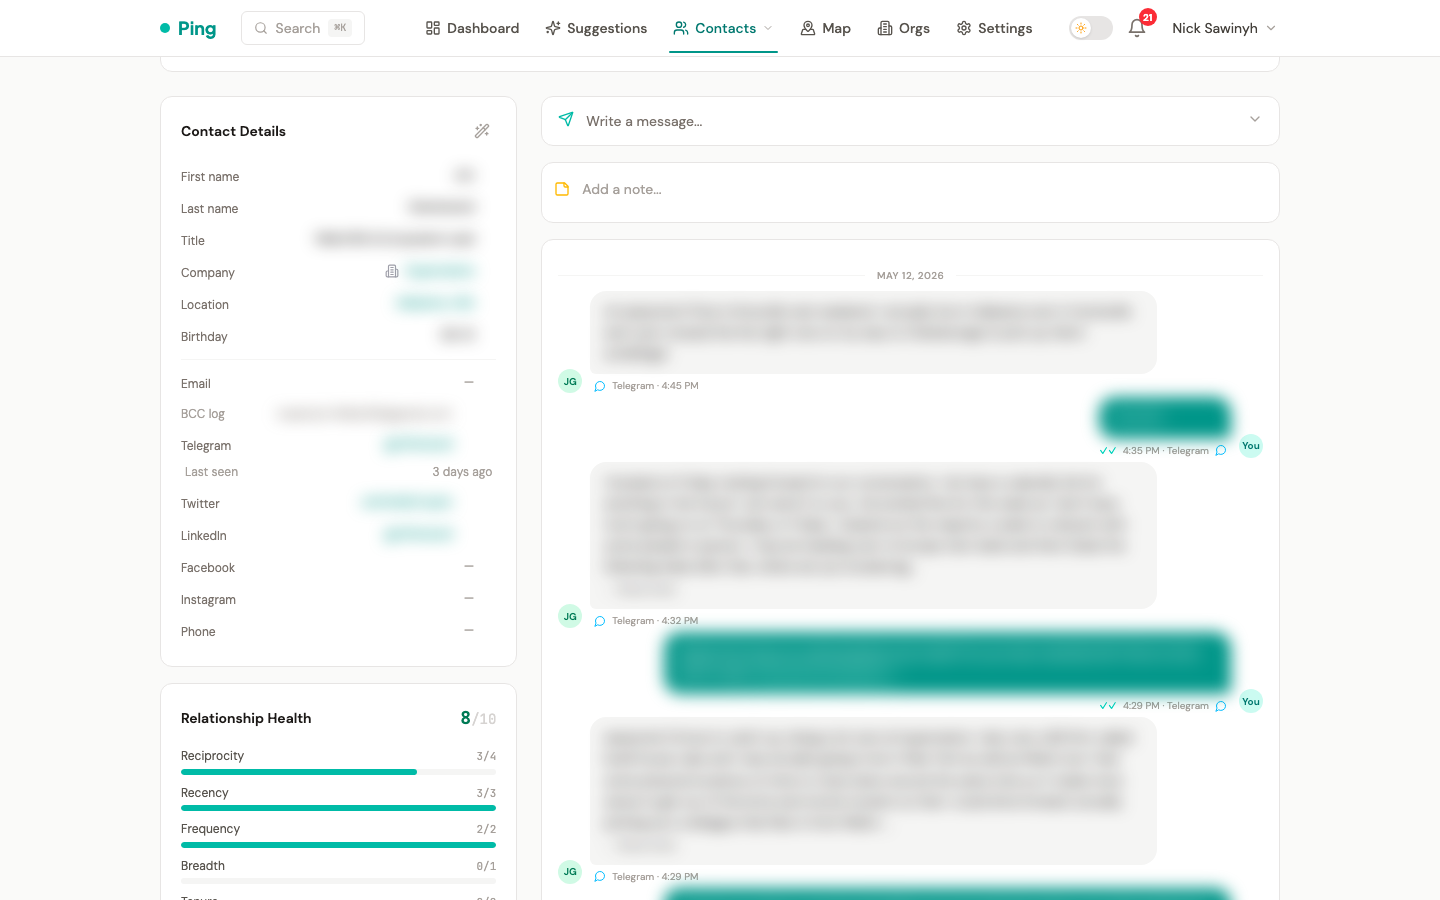Click the Frequency progress bar
The width and height of the screenshot is (1440, 900).
[338, 845]
